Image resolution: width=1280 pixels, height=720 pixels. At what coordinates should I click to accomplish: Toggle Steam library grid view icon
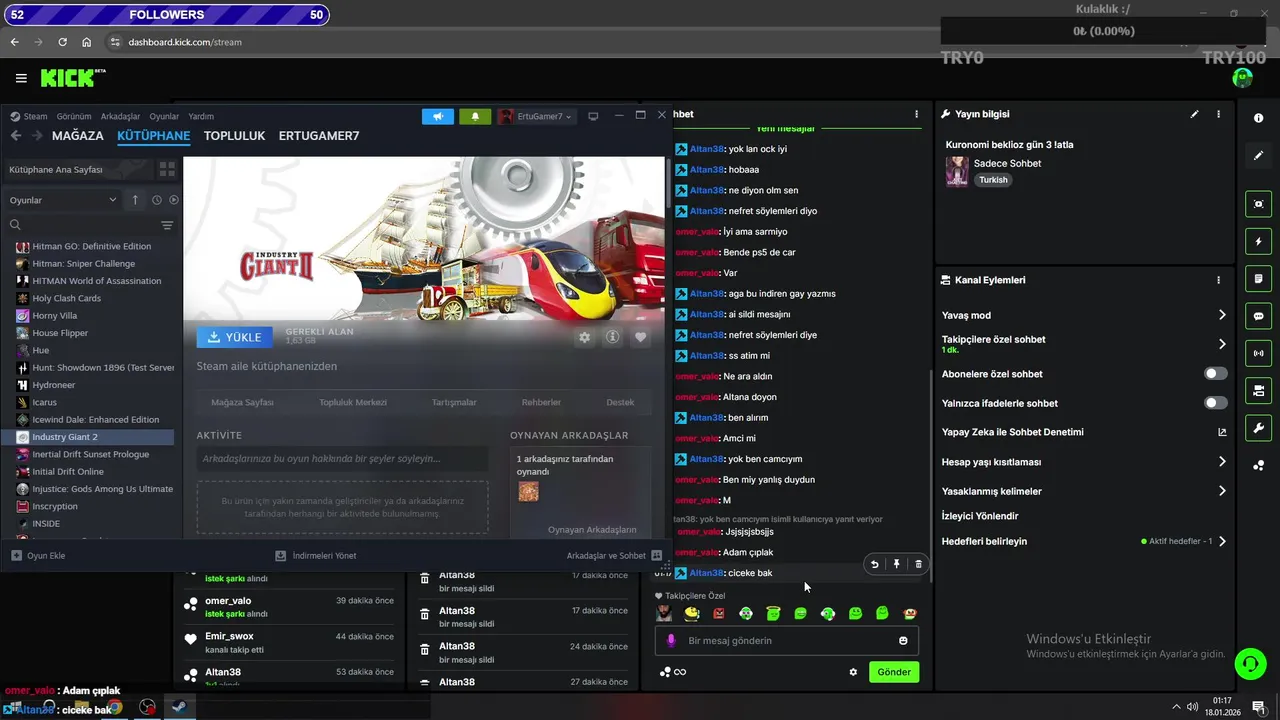(167, 169)
